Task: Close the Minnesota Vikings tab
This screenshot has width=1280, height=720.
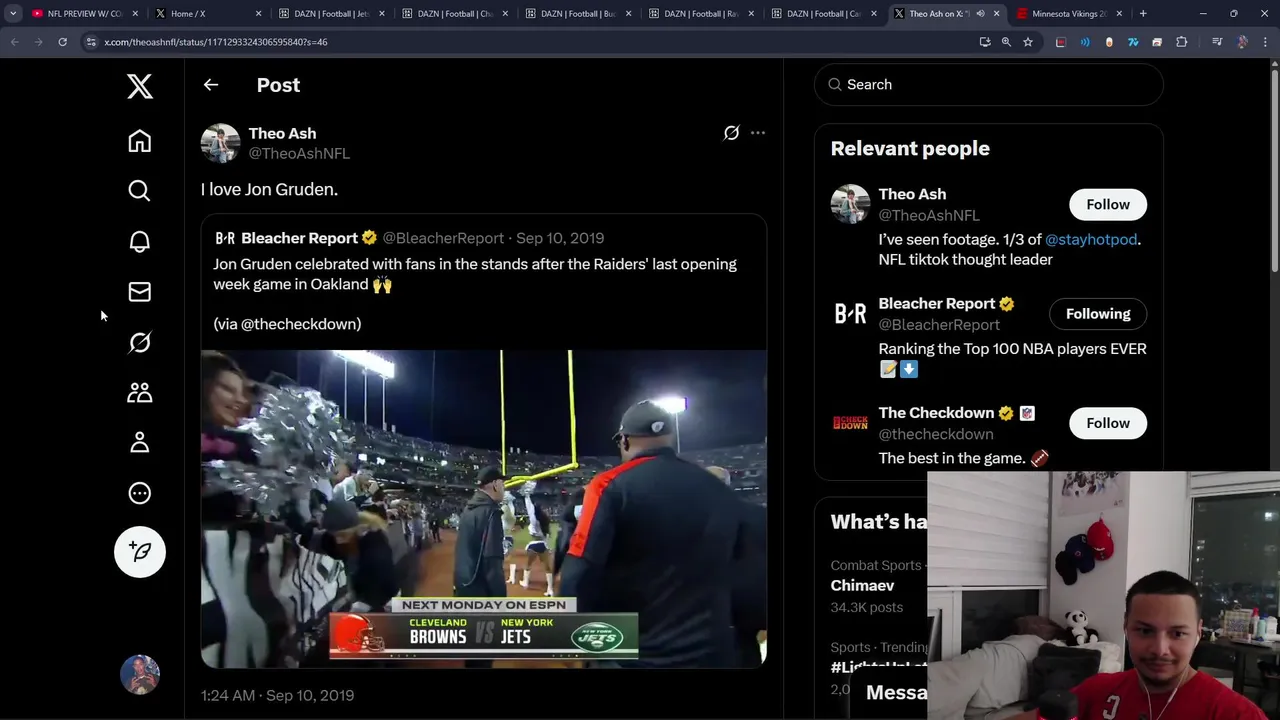Action: tap(1119, 14)
